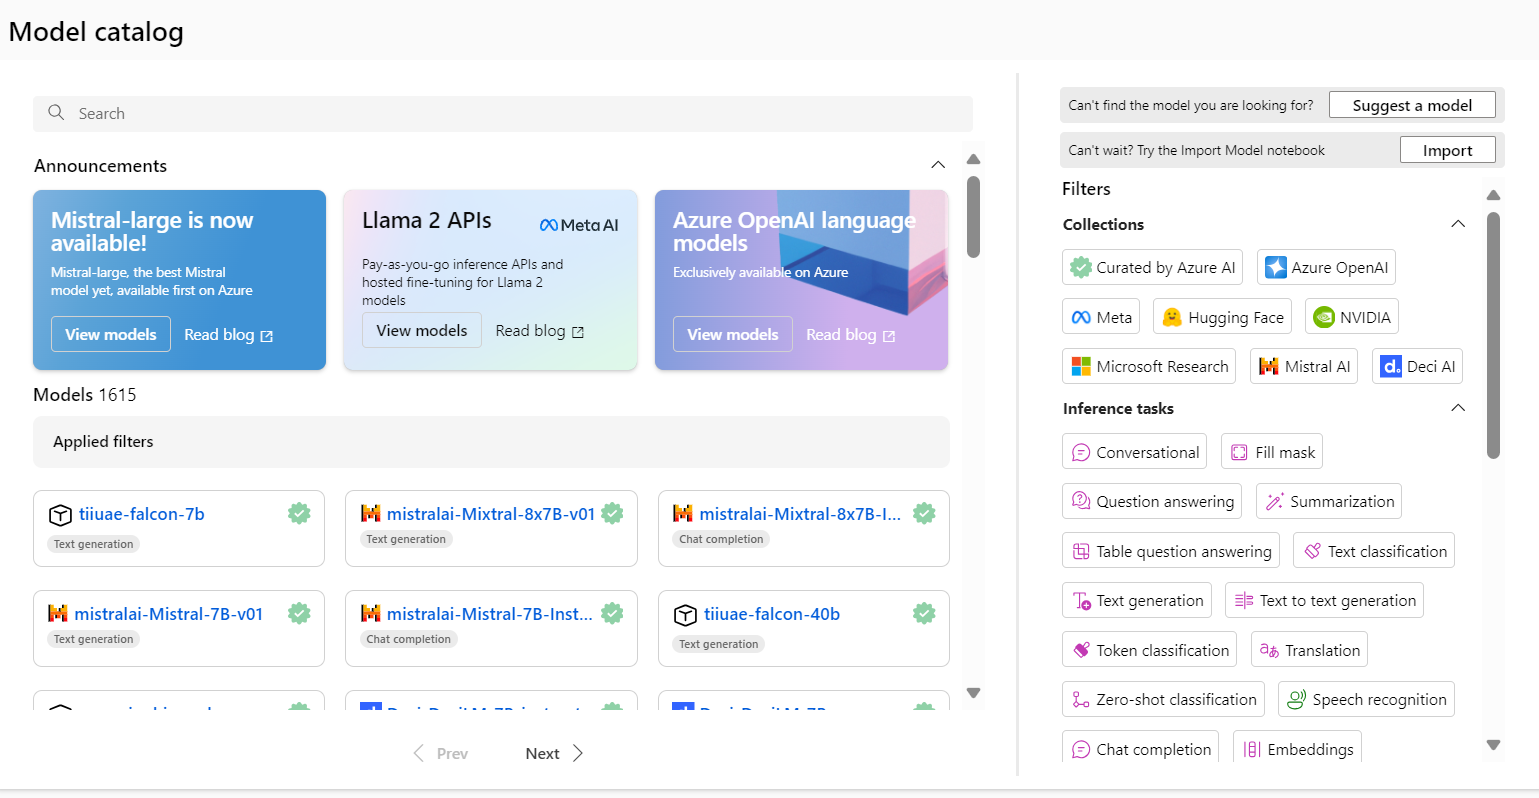Image resolution: width=1539 pixels, height=798 pixels.
Task: Click the Filters panel scrollbar thumb
Action: (x=1494, y=335)
